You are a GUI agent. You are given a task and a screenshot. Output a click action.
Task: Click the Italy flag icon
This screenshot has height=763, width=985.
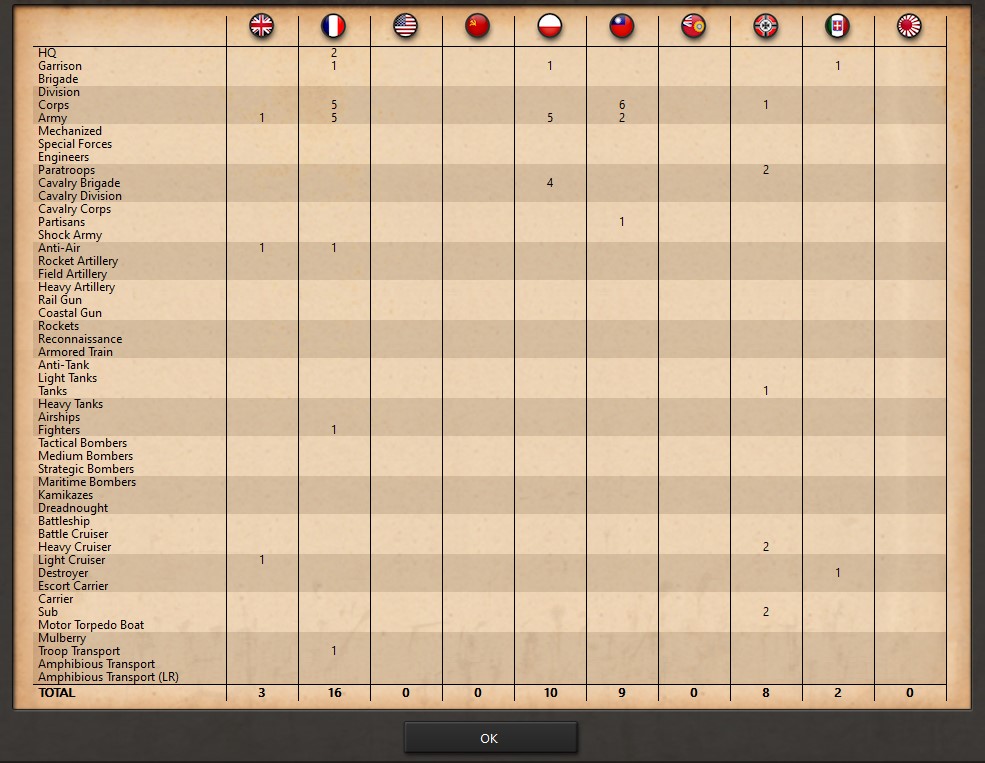(837, 26)
